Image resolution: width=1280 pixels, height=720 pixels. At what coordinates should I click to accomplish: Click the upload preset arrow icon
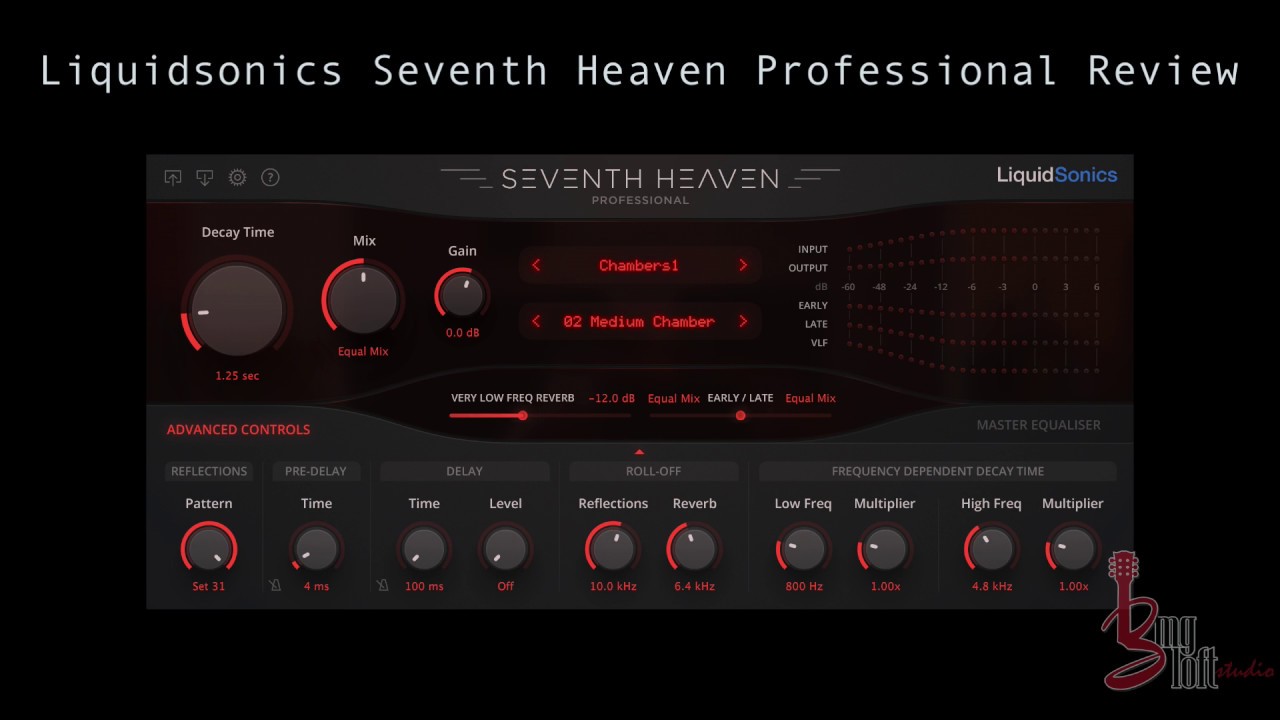click(173, 178)
